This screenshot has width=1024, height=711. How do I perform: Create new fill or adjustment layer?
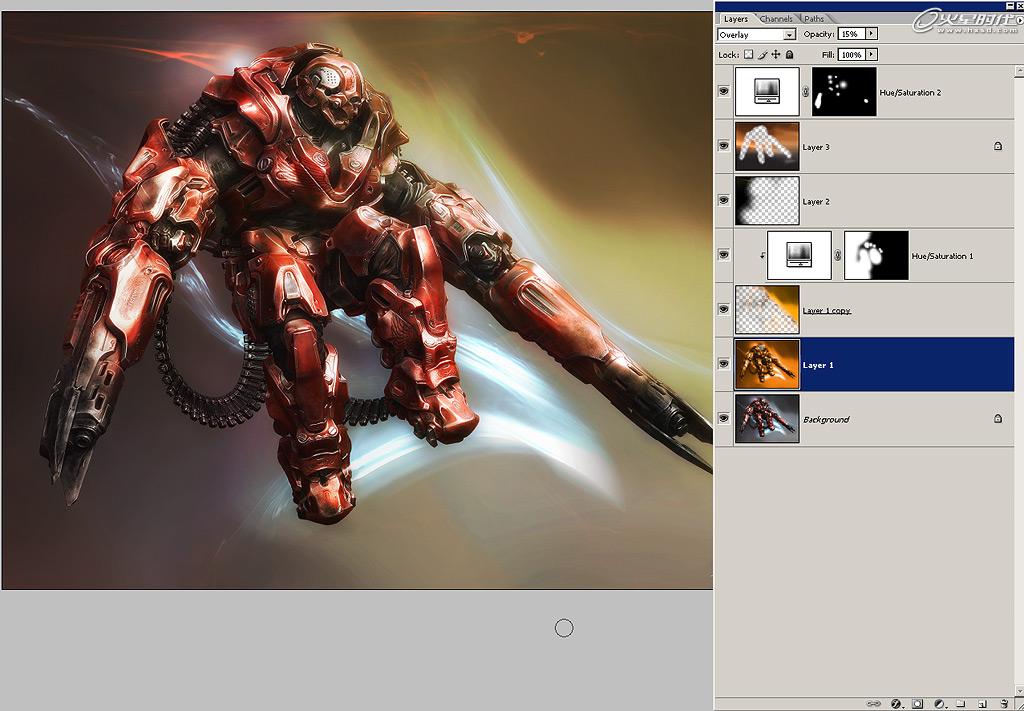click(x=939, y=704)
